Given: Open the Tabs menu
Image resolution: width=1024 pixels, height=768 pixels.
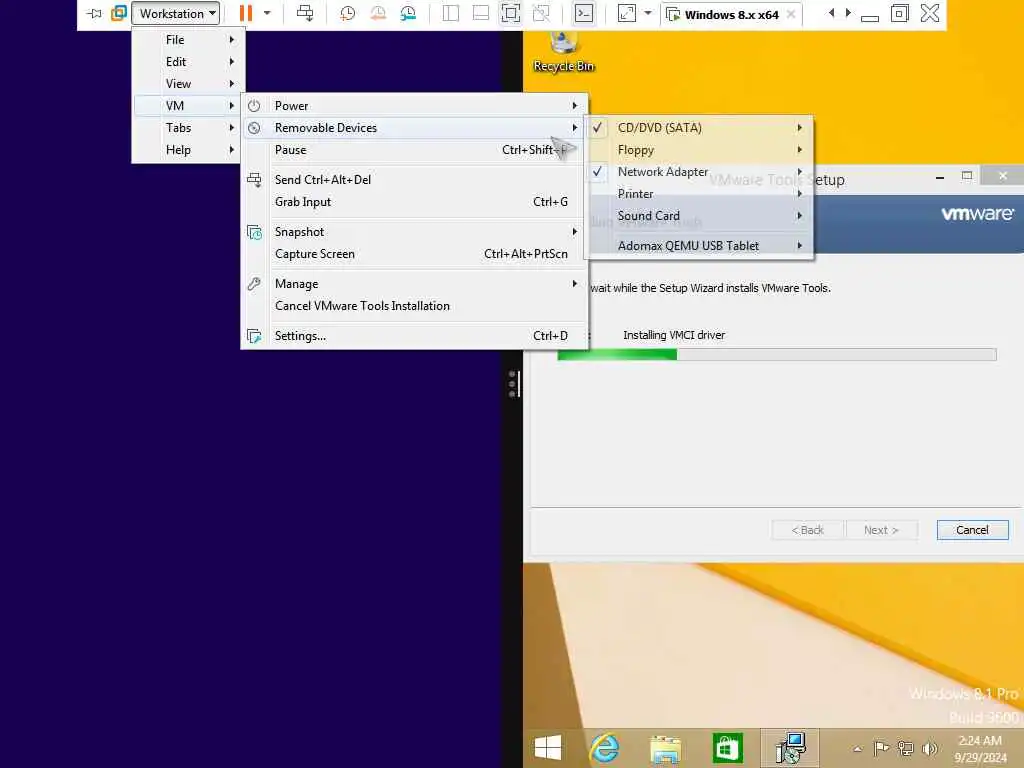Looking at the screenshot, I should click(188, 128).
